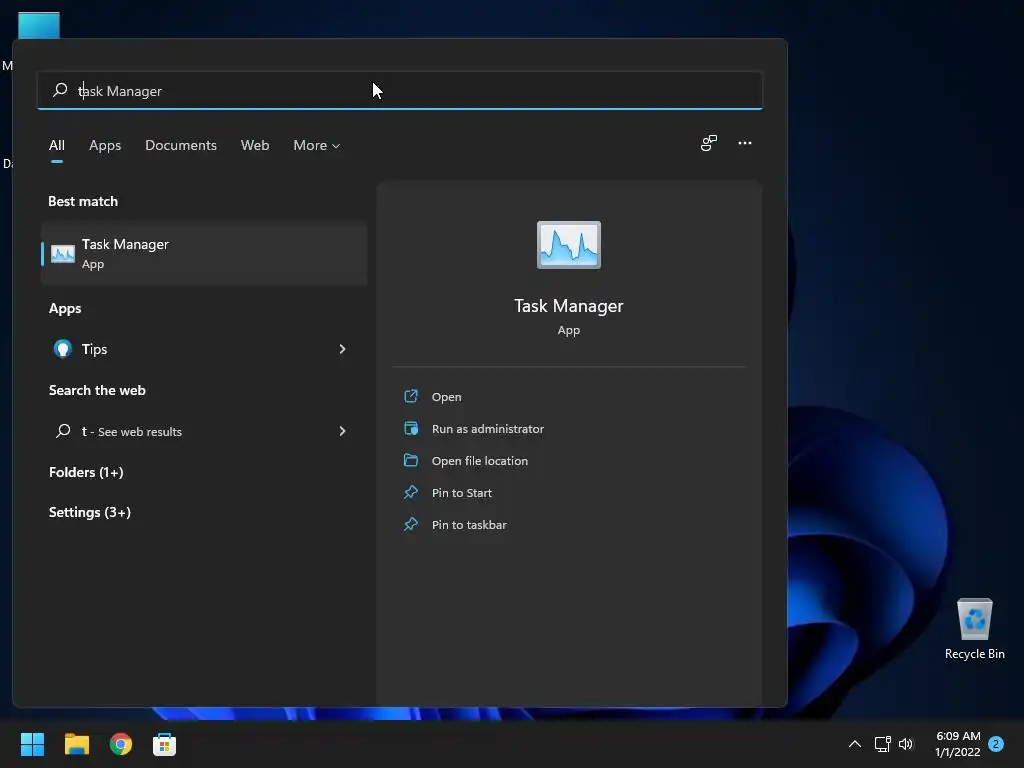Click the 'Search the web' heading text
The width and height of the screenshot is (1024, 768).
pos(97,390)
